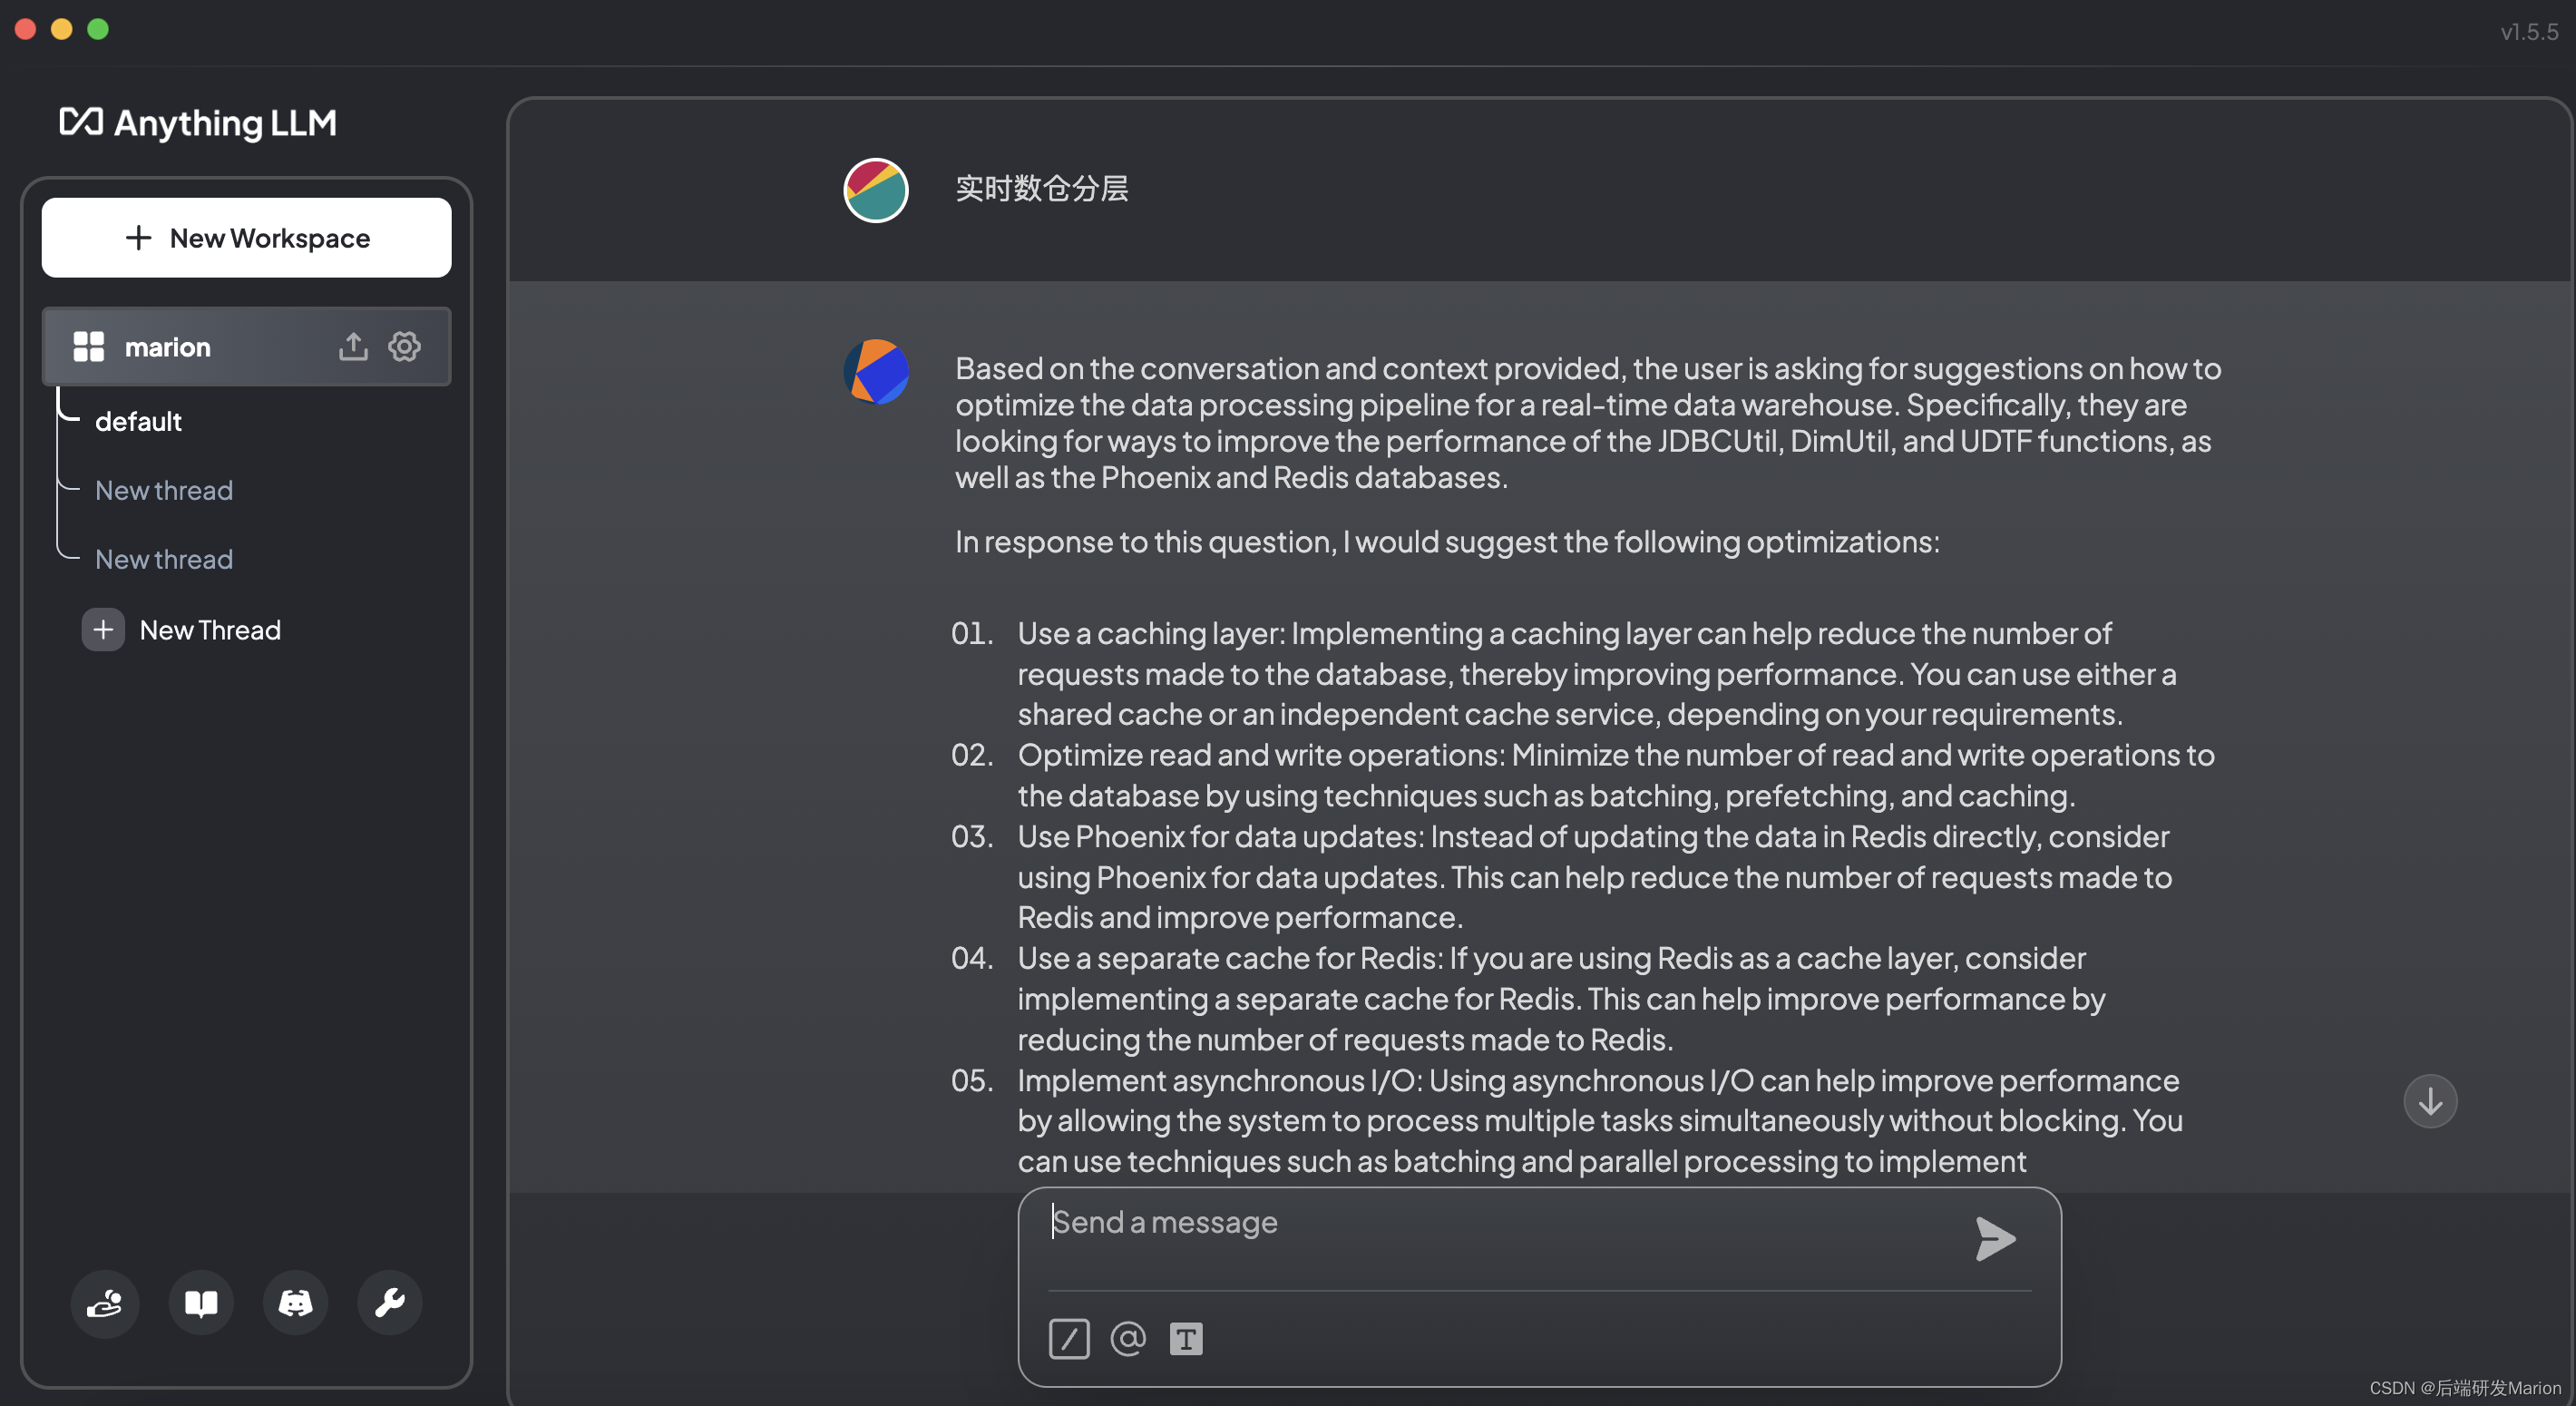Click the @ agent mention icon
This screenshot has width=2576, height=1406.
click(x=1127, y=1339)
